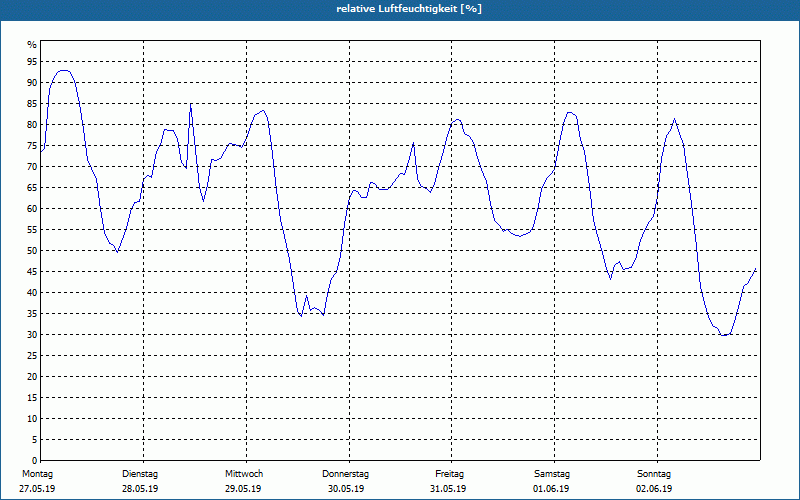The height and width of the screenshot is (500, 800).
Task: Click the date '29.05.19'
Action: click(243, 489)
